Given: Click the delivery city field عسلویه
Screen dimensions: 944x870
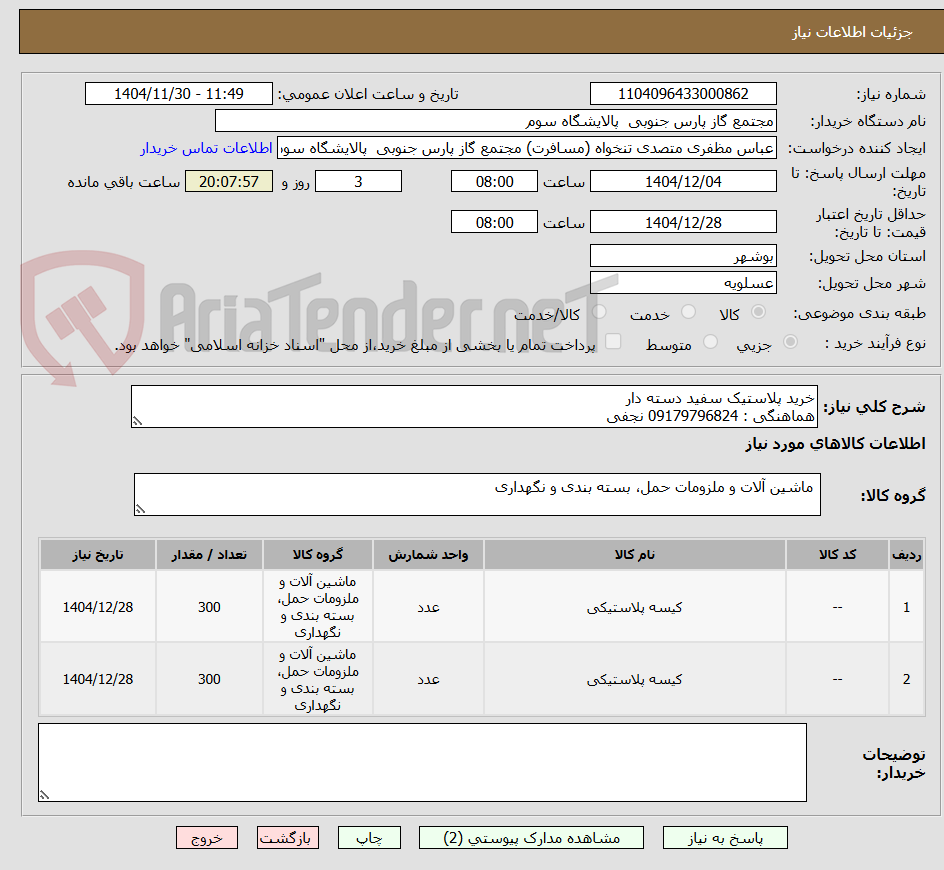Looking at the screenshot, I should 683,283.
